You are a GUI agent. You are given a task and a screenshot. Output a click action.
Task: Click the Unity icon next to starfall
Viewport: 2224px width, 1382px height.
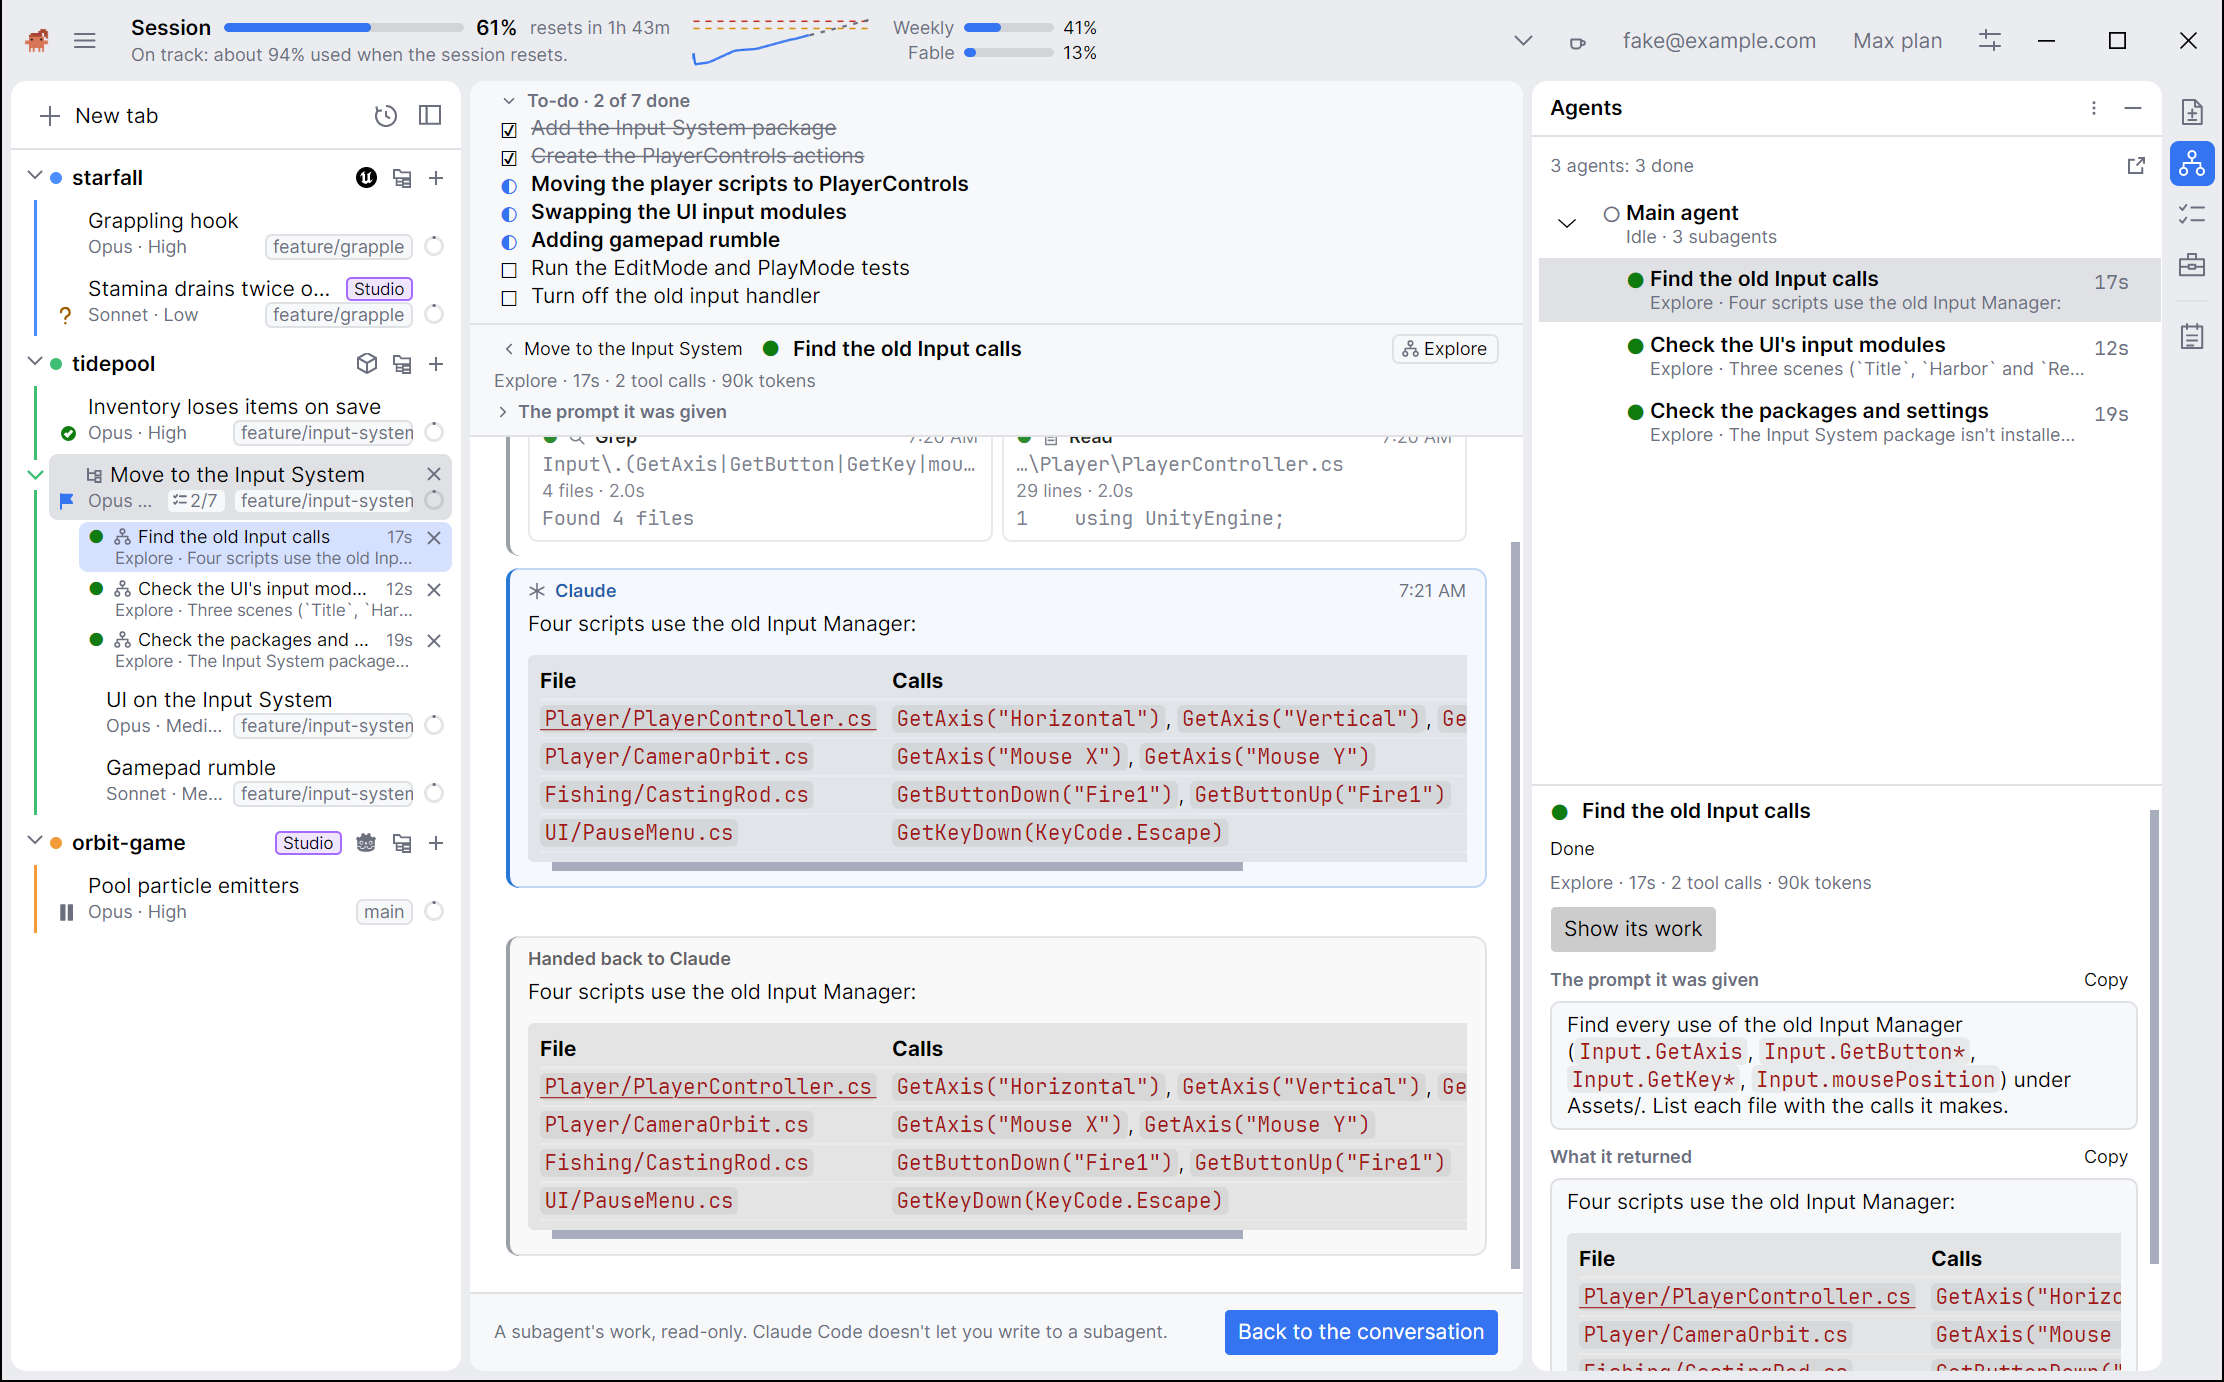367,178
